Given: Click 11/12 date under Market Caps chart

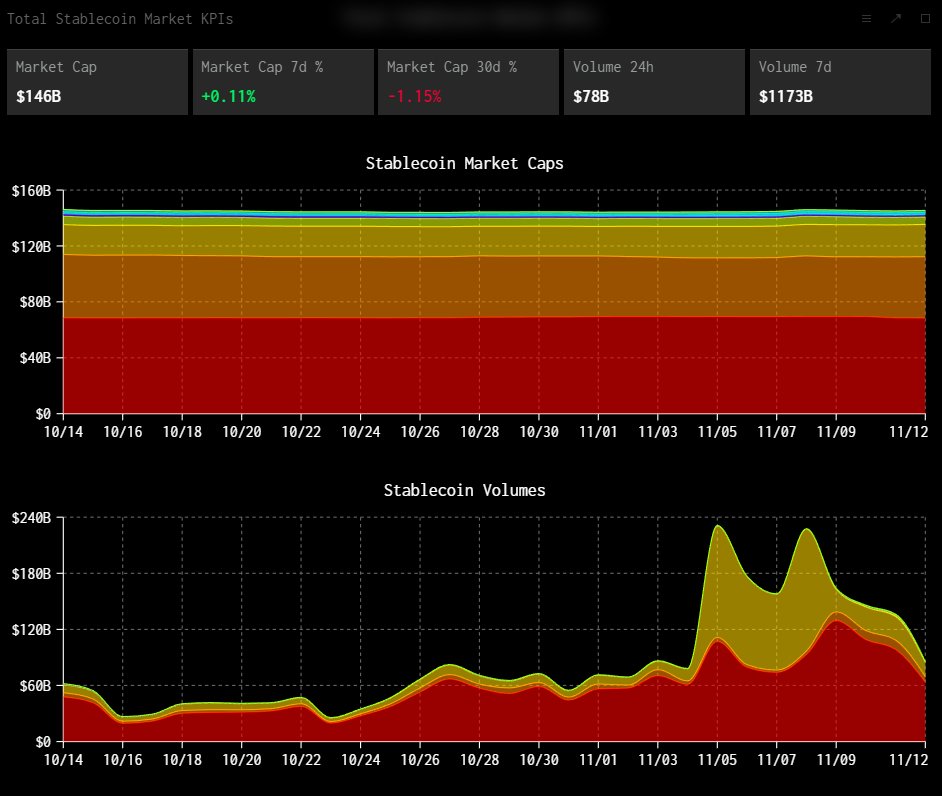Looking at the screenshot, I should point(908,432).
